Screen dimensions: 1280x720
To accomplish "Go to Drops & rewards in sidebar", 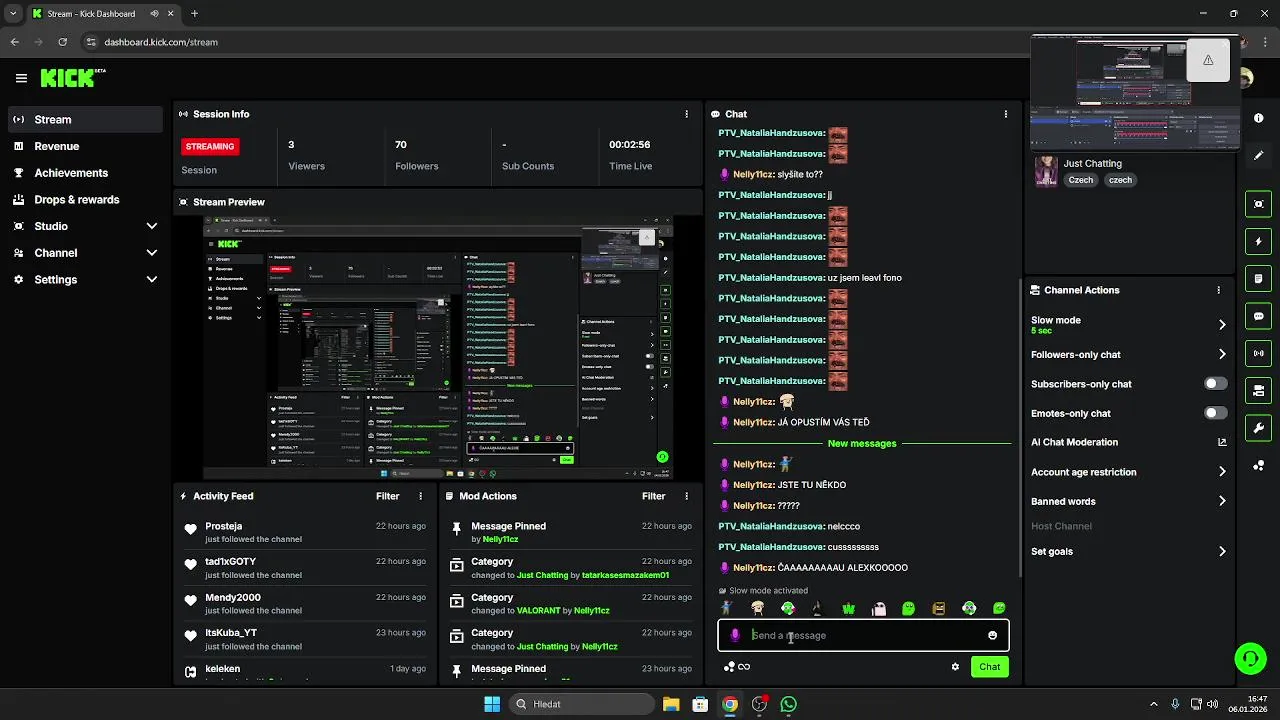I will pos(85,200).
